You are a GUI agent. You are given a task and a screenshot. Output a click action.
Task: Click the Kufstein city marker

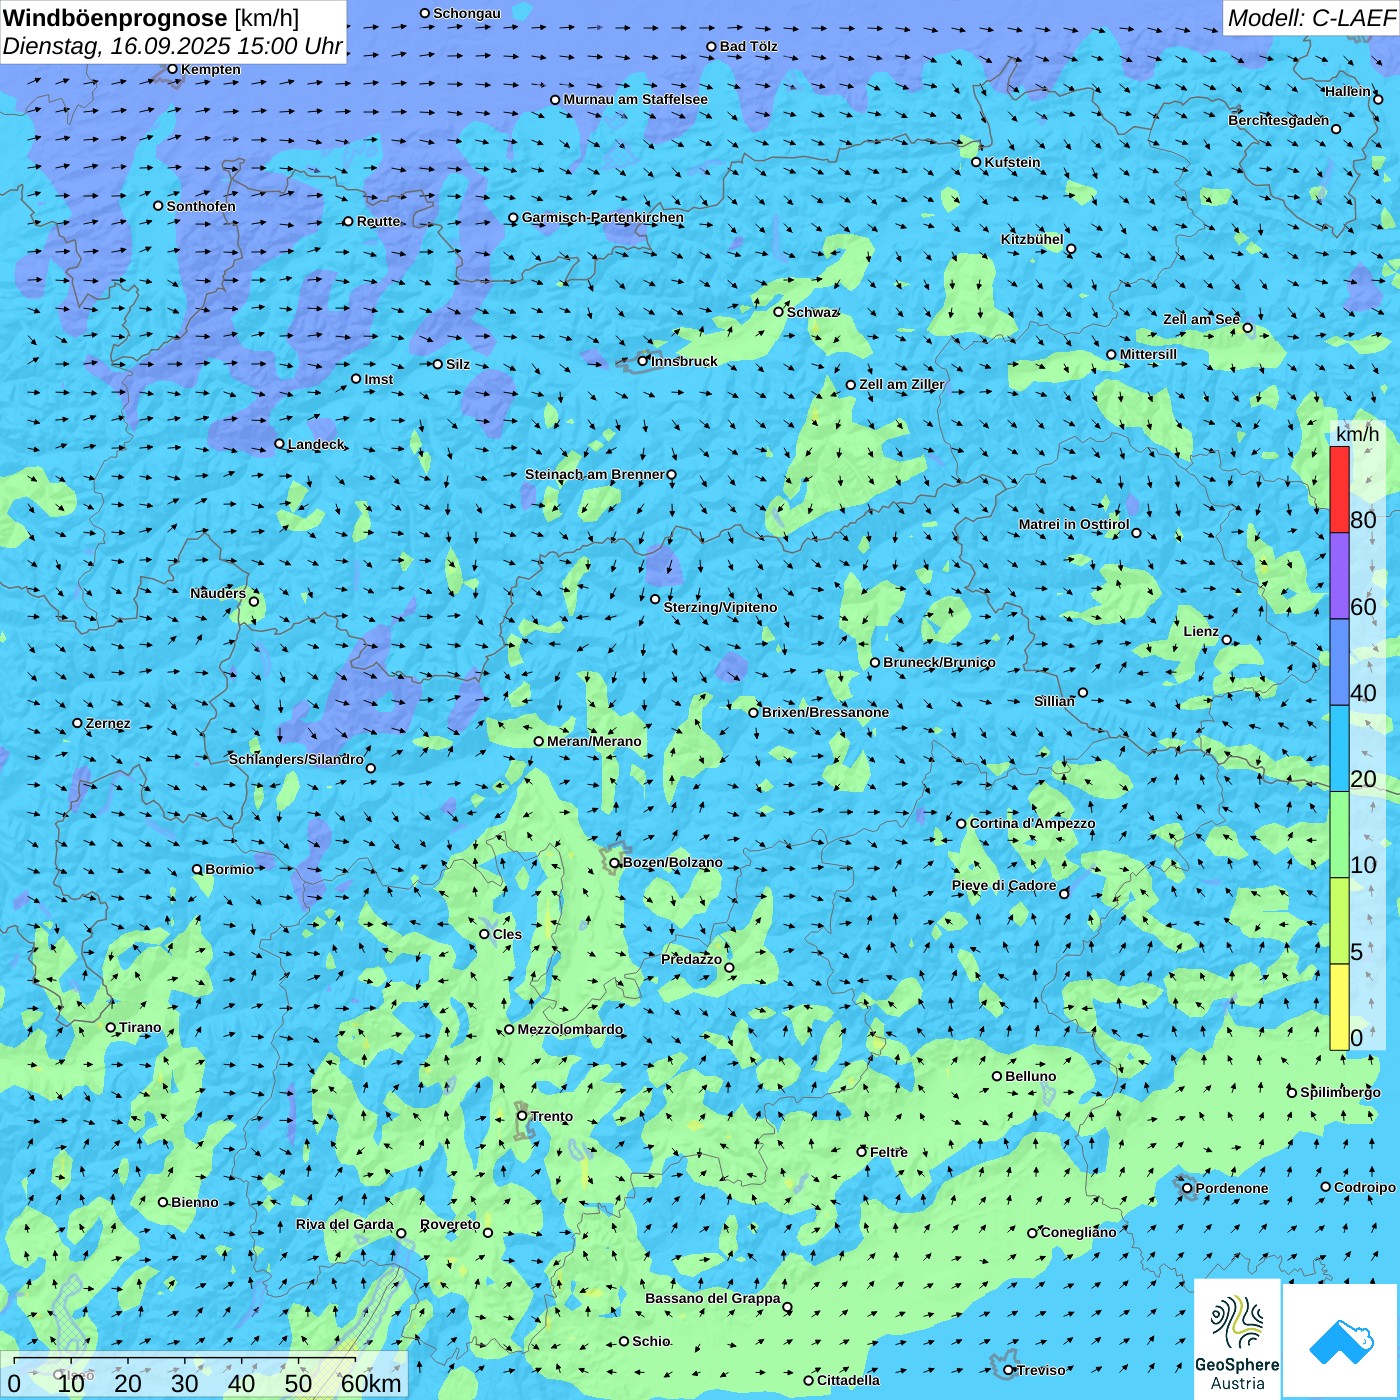coord(977,162)
